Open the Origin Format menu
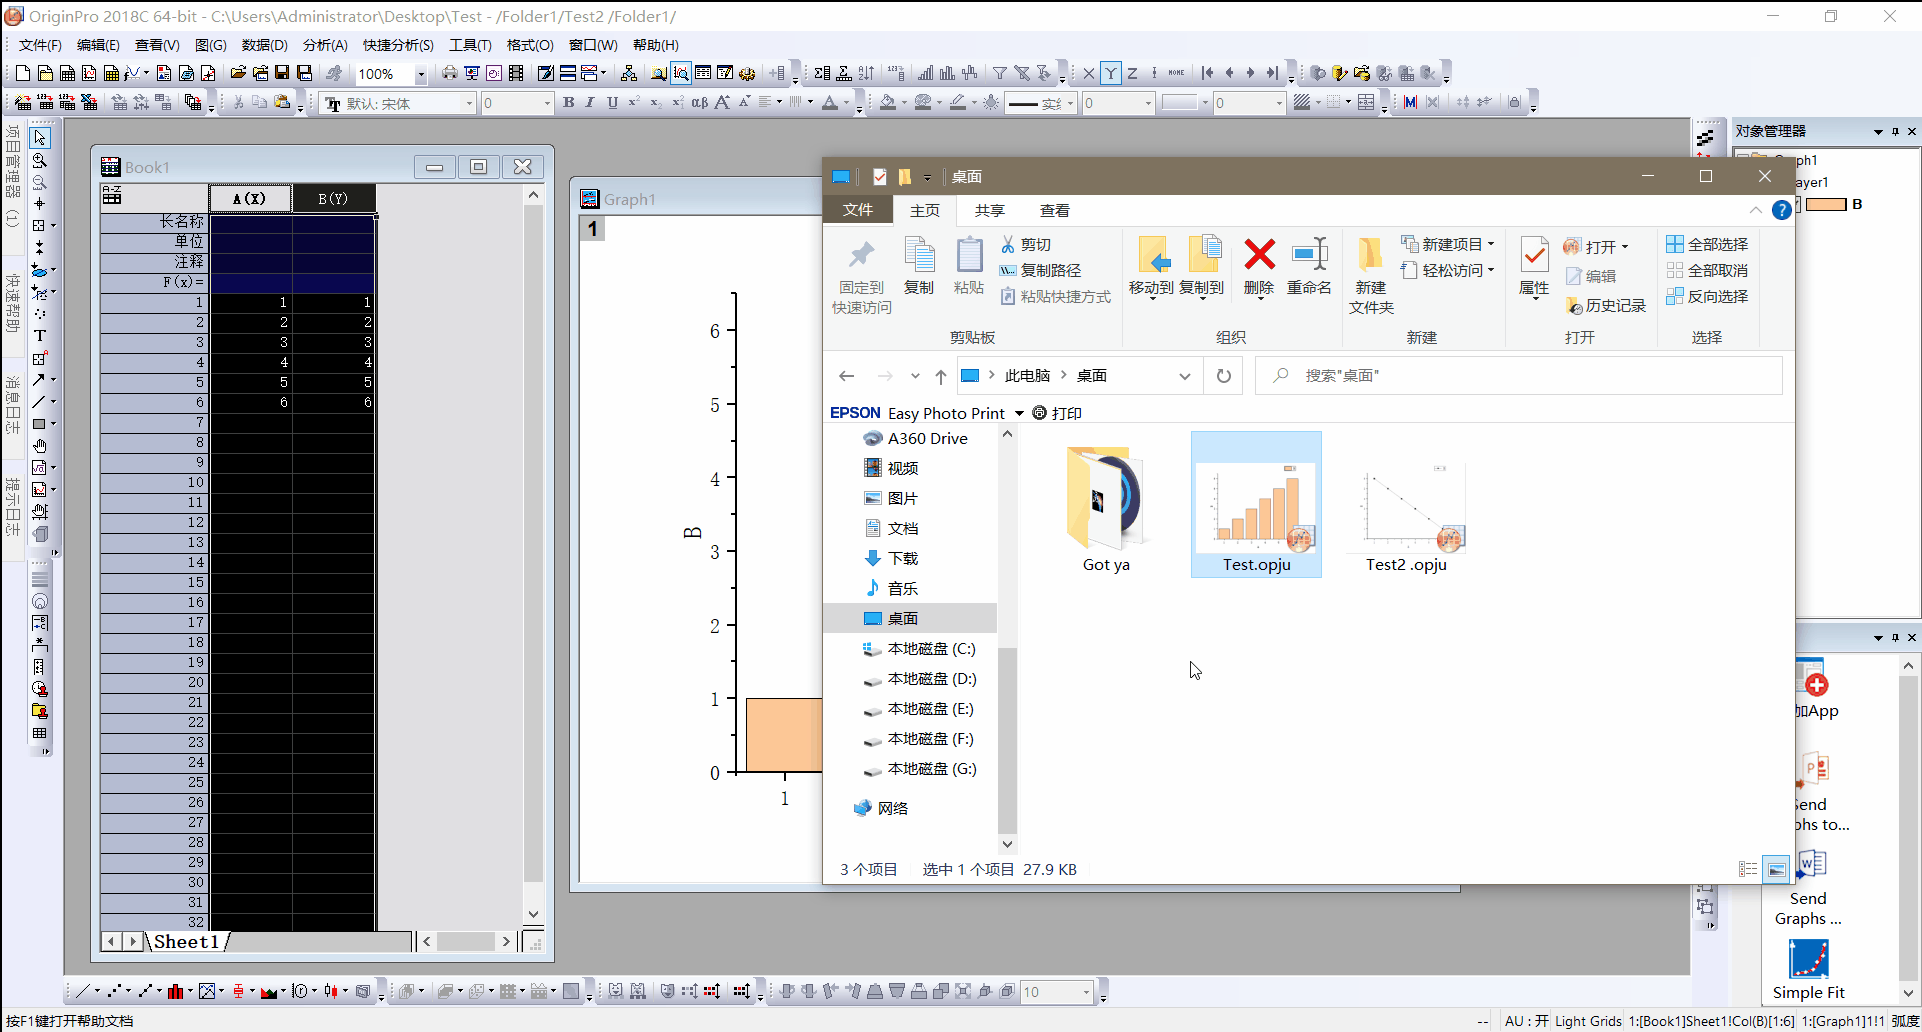1922x1032 pixels. click(530, 45)
